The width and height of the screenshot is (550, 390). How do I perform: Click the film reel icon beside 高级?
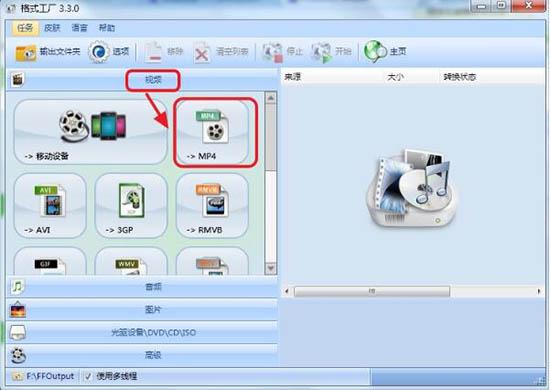[x=18, y=355]
